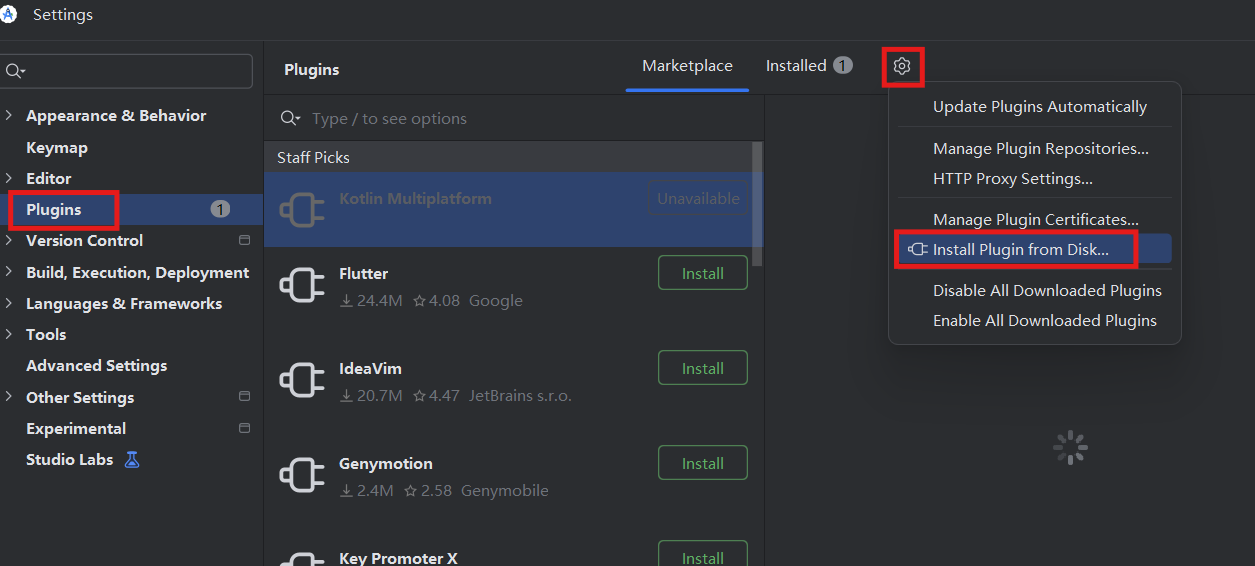Open the plugins gear settings icon
The height and width of the screenshot is (566, 1255).
pyautogui.click(x=902, y=66)
